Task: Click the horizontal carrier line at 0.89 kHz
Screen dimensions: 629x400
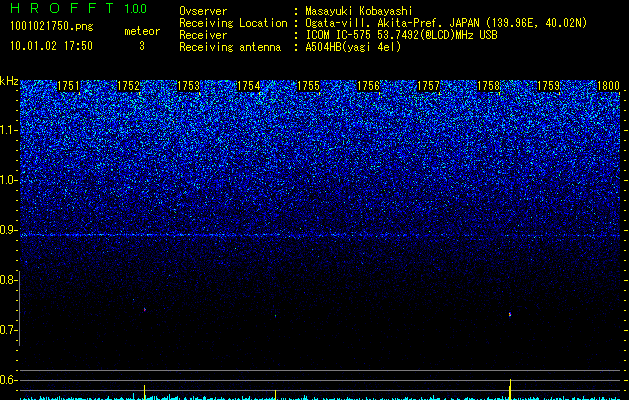Action: pyautogui.click(x=320, y=235)
